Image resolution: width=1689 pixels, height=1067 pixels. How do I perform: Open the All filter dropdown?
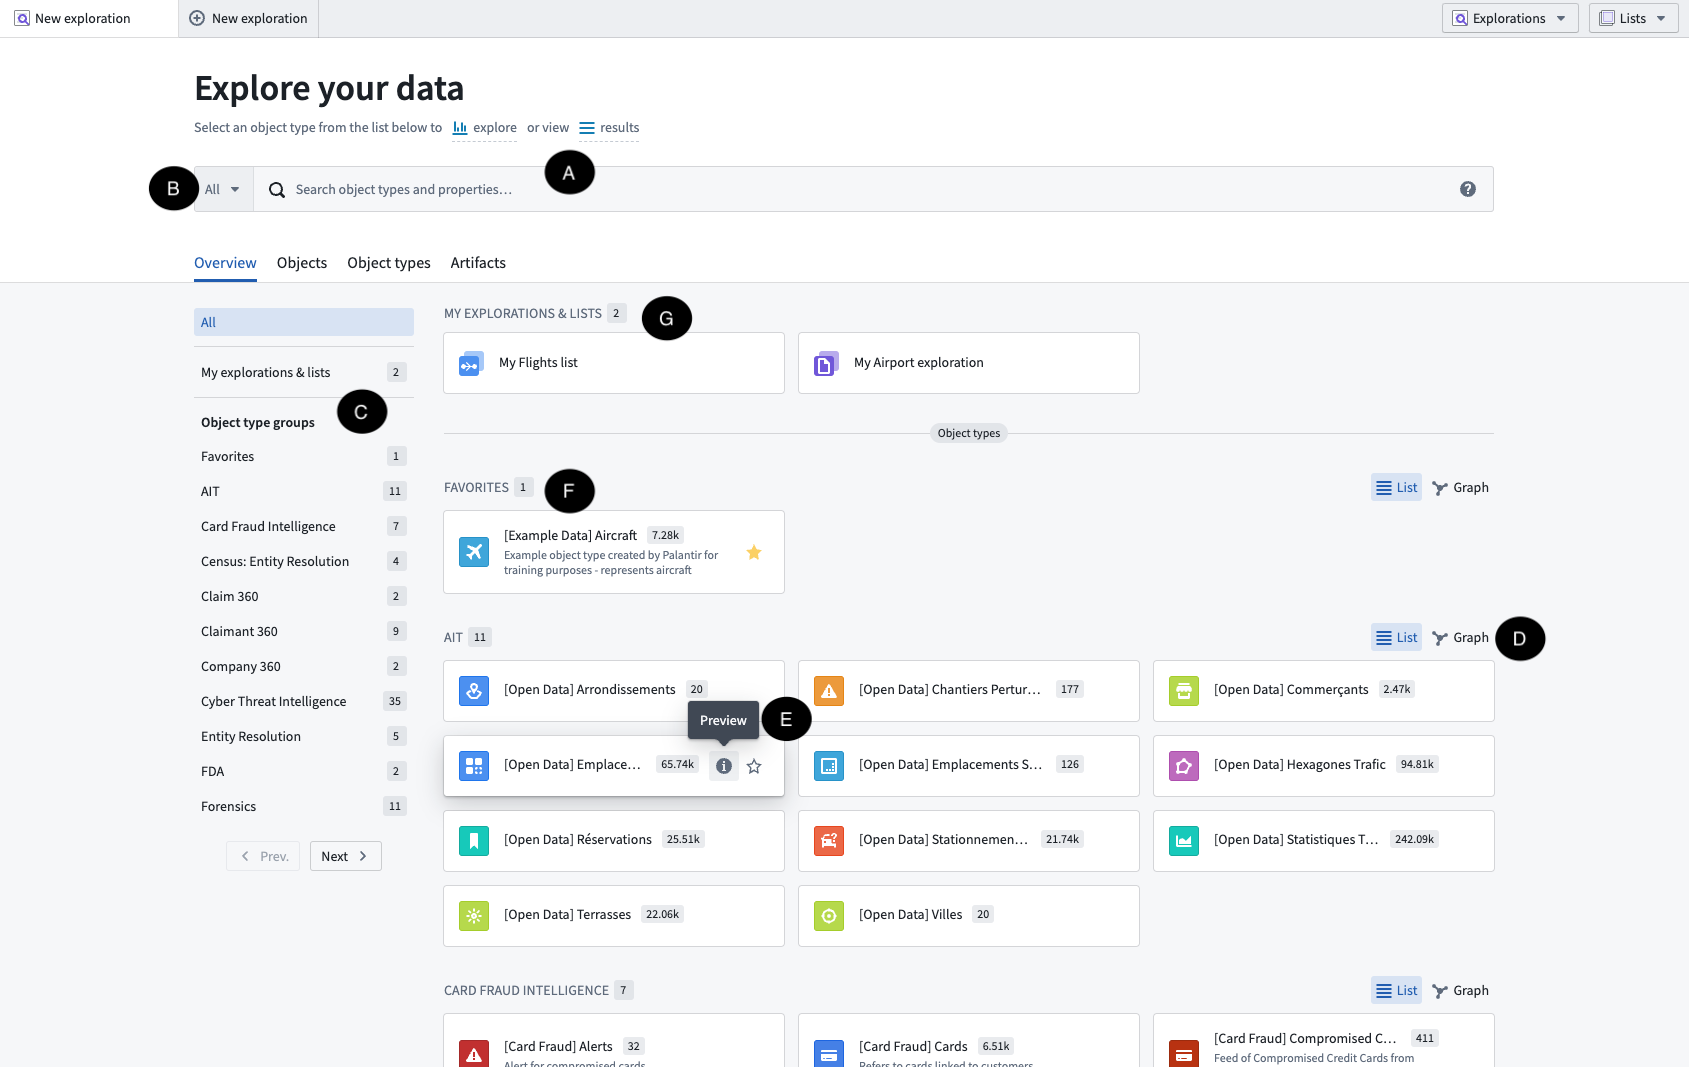223,189
